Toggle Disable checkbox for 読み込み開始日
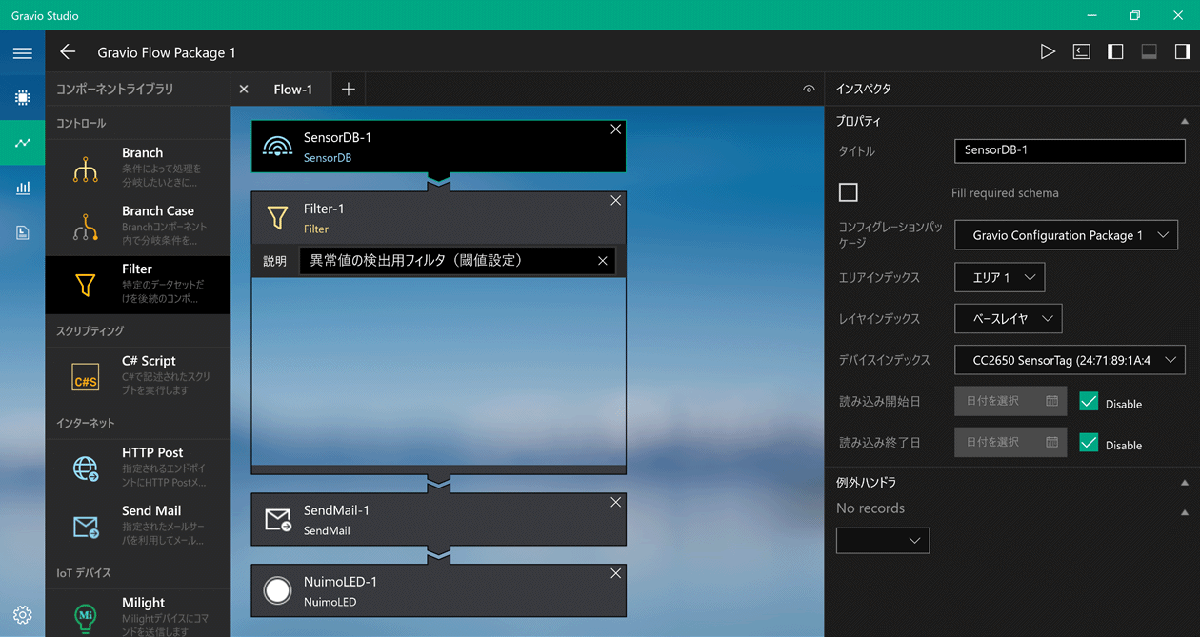Viewport: 1200px width, 637px height. (x=1089, y=401)
